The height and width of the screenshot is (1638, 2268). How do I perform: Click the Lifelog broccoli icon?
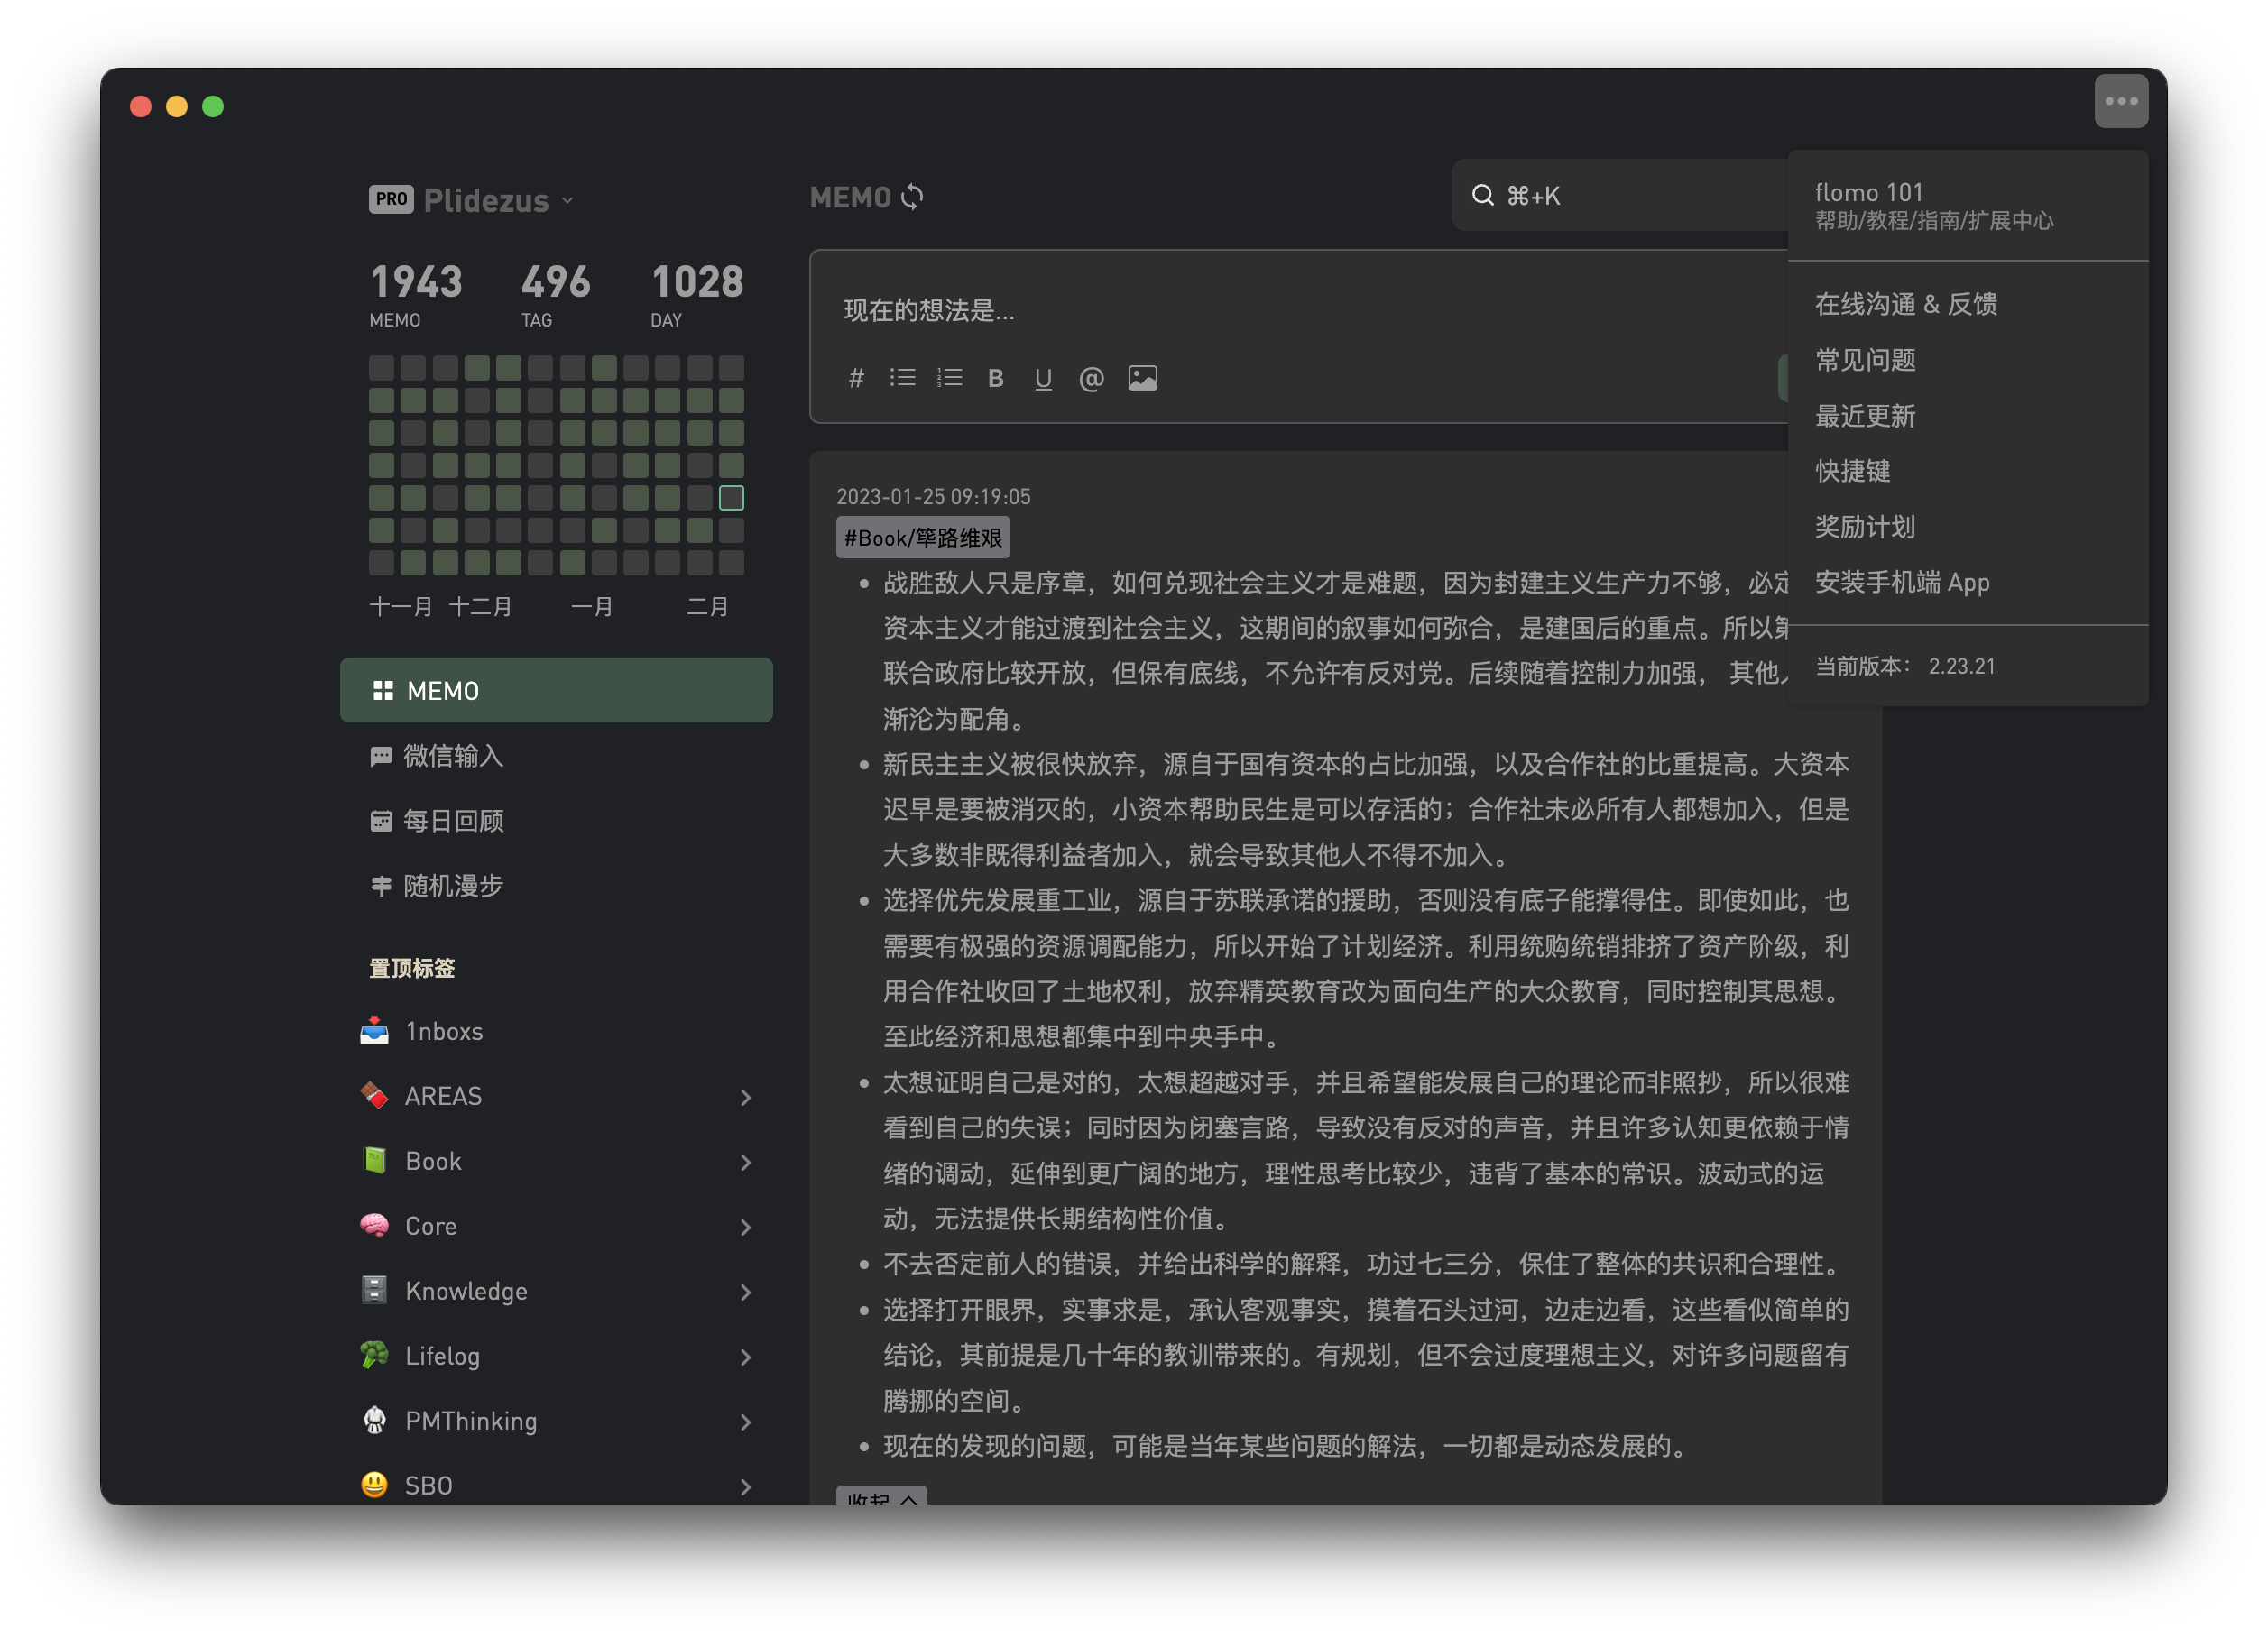pyautogui.click(x=374, y=1355)
